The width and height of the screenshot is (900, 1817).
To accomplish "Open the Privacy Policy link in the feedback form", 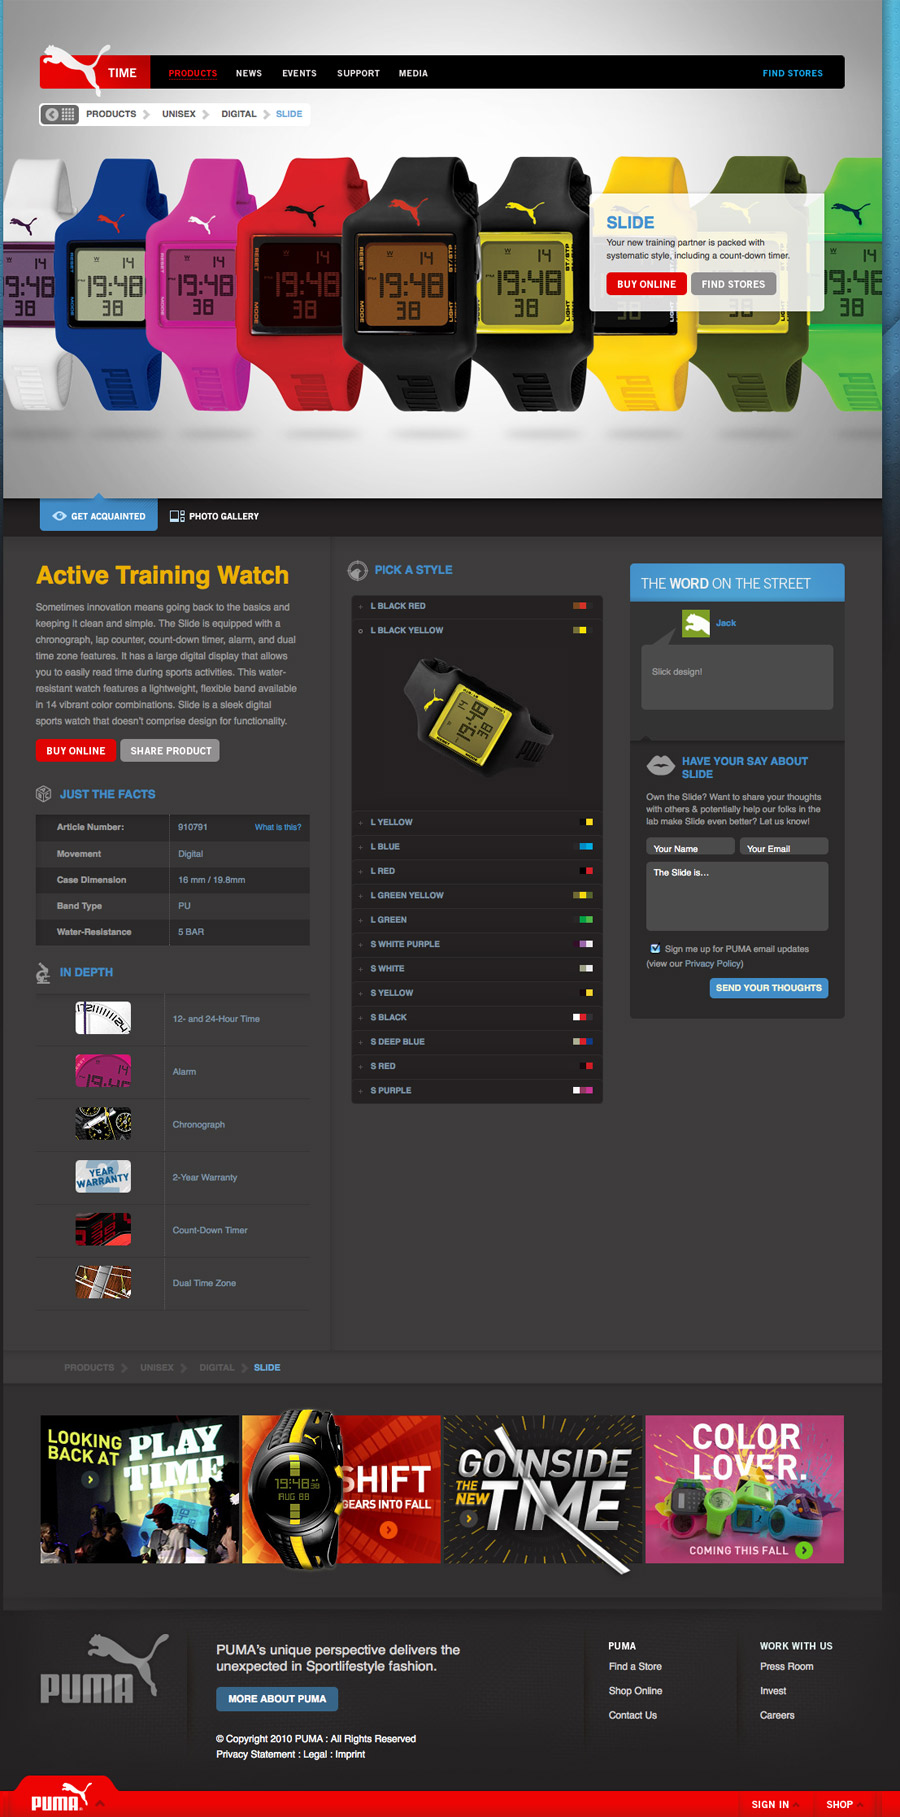I will [x=712, y=964].
